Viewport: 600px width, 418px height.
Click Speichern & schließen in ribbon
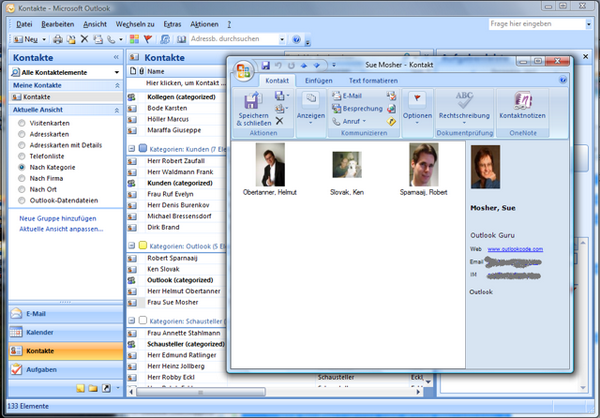point(253,109)
